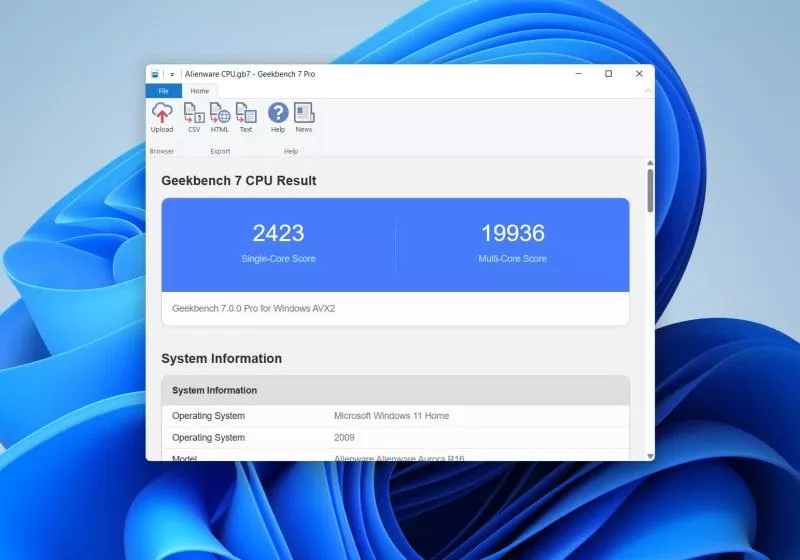Click the vertical scrollbar thumb
800x560 pixels.
650,191
